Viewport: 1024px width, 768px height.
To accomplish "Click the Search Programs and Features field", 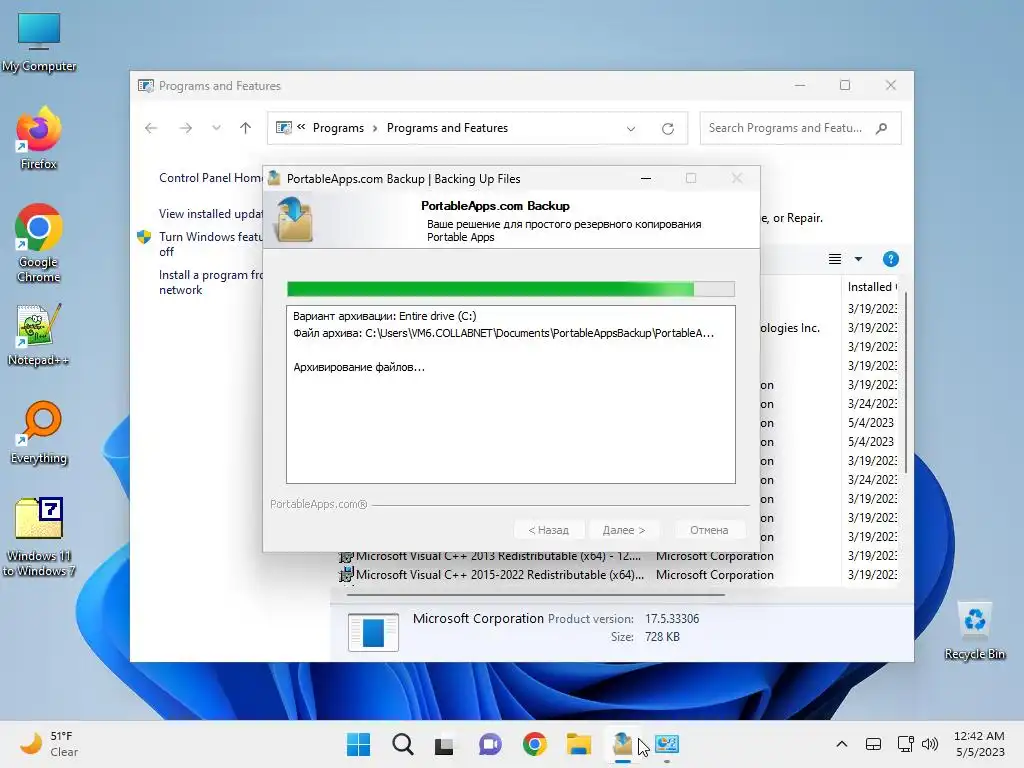I will point(801,128).
